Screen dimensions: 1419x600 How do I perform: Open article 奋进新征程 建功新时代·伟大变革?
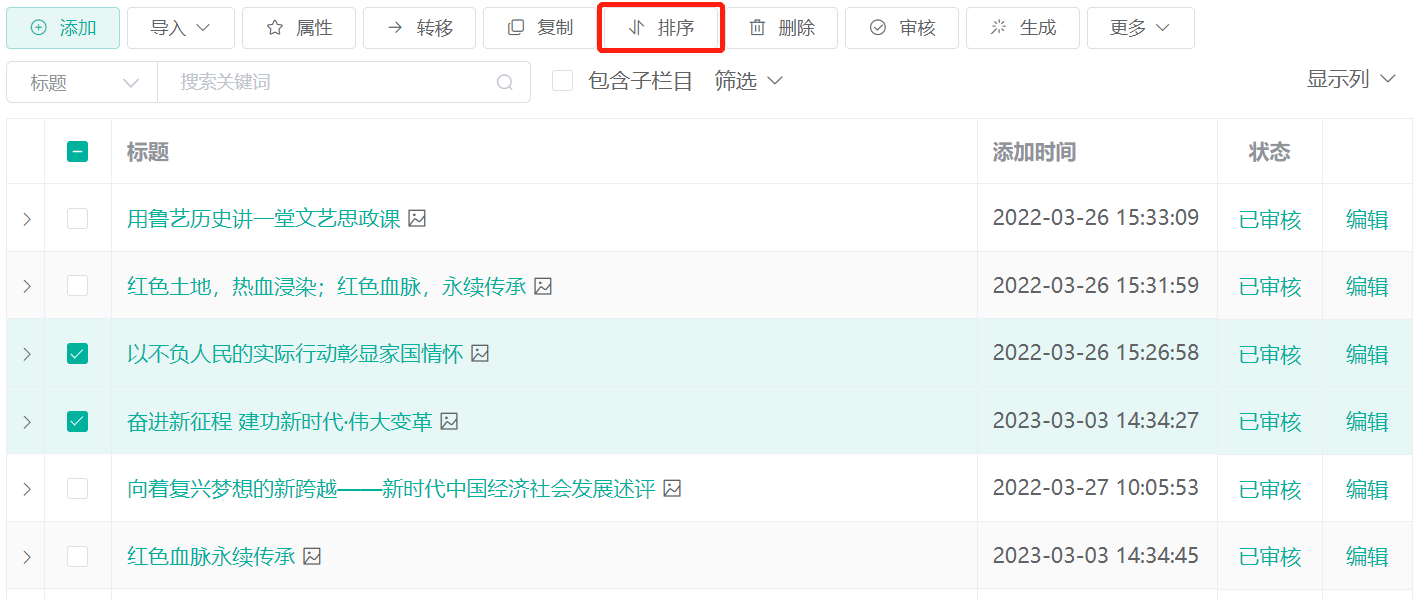(279, 422)
